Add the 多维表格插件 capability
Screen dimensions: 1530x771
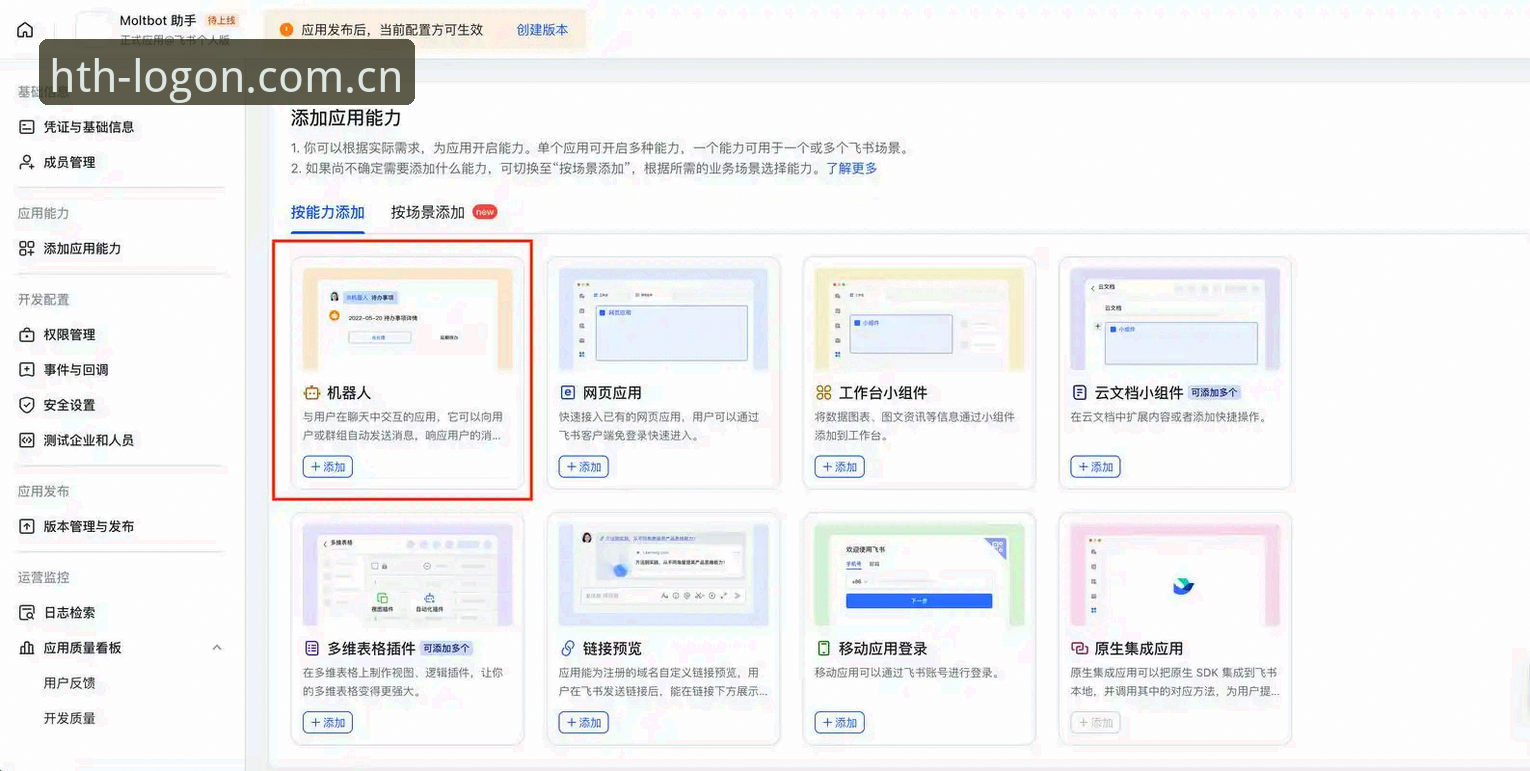click(x=328, y=722)
